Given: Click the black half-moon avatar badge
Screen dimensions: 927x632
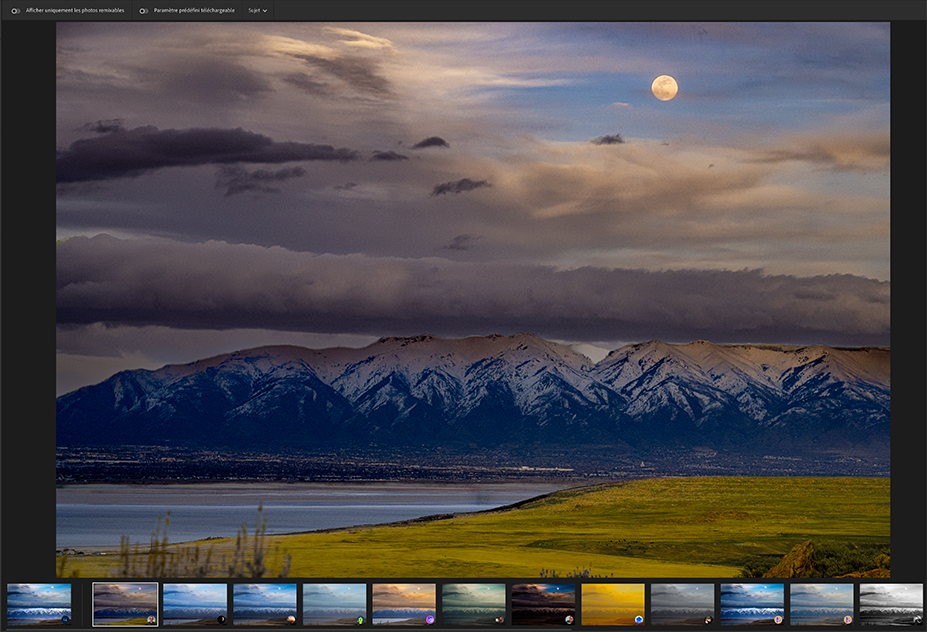Looking at the screenshot, I should [x=221, y=620].
